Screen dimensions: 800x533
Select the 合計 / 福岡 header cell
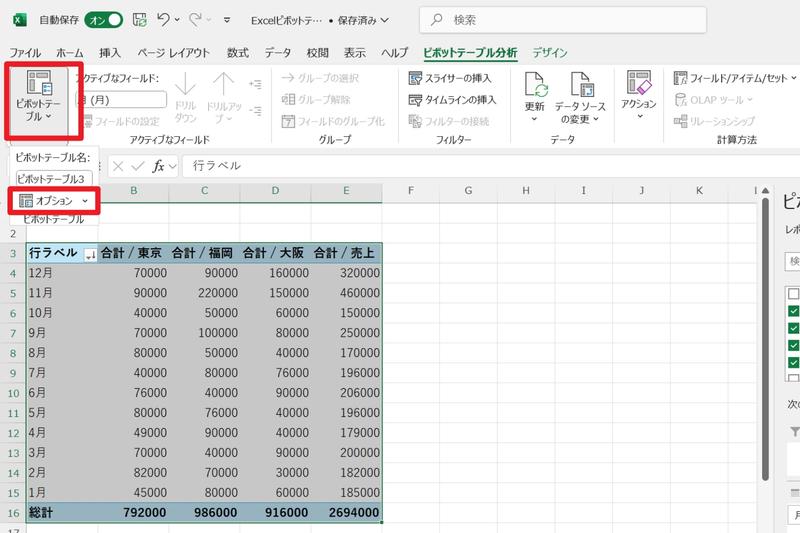pos(205,253)
